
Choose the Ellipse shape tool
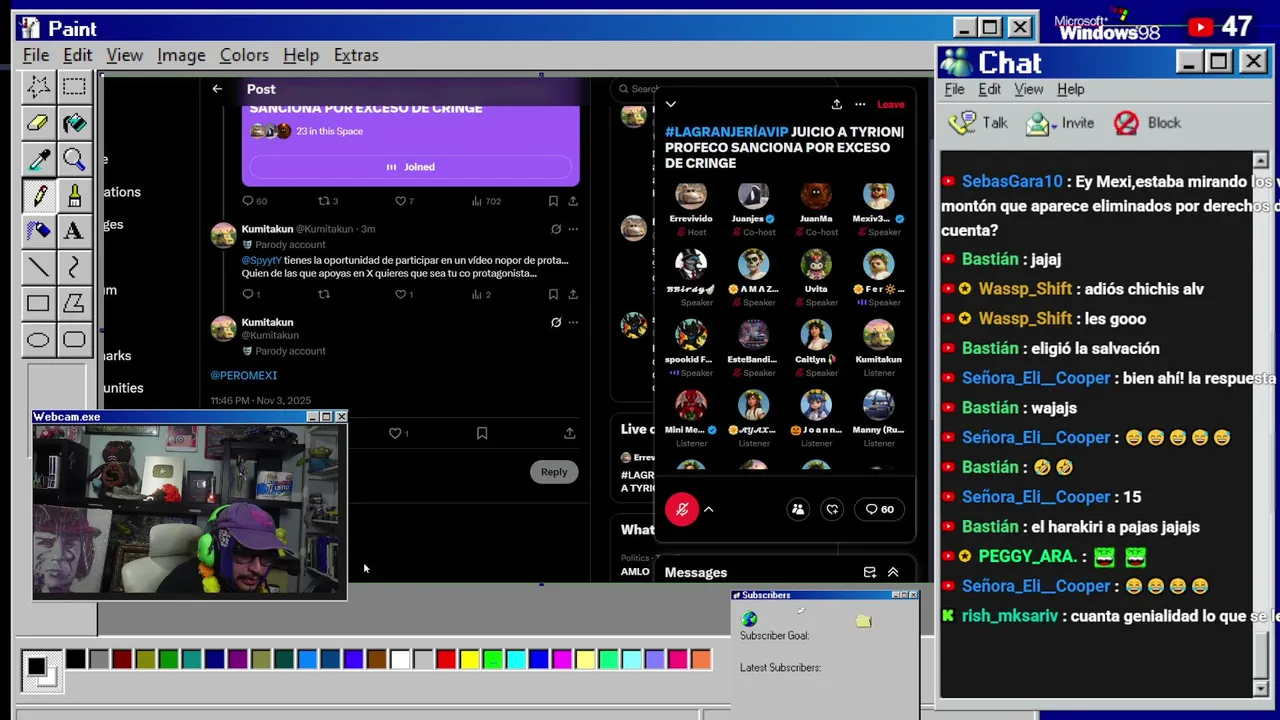coord(38,340)
